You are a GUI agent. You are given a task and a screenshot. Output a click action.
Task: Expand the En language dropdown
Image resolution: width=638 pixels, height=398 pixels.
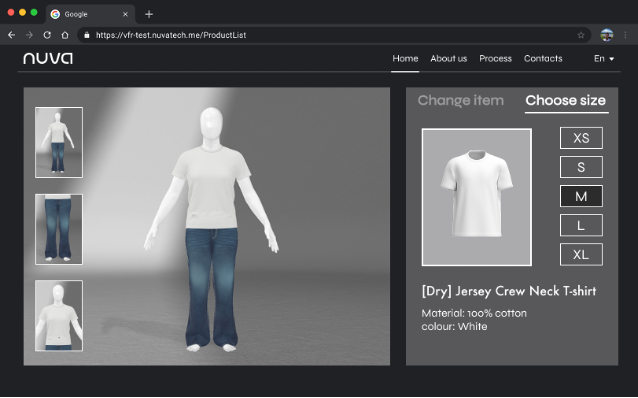(604, 59)
